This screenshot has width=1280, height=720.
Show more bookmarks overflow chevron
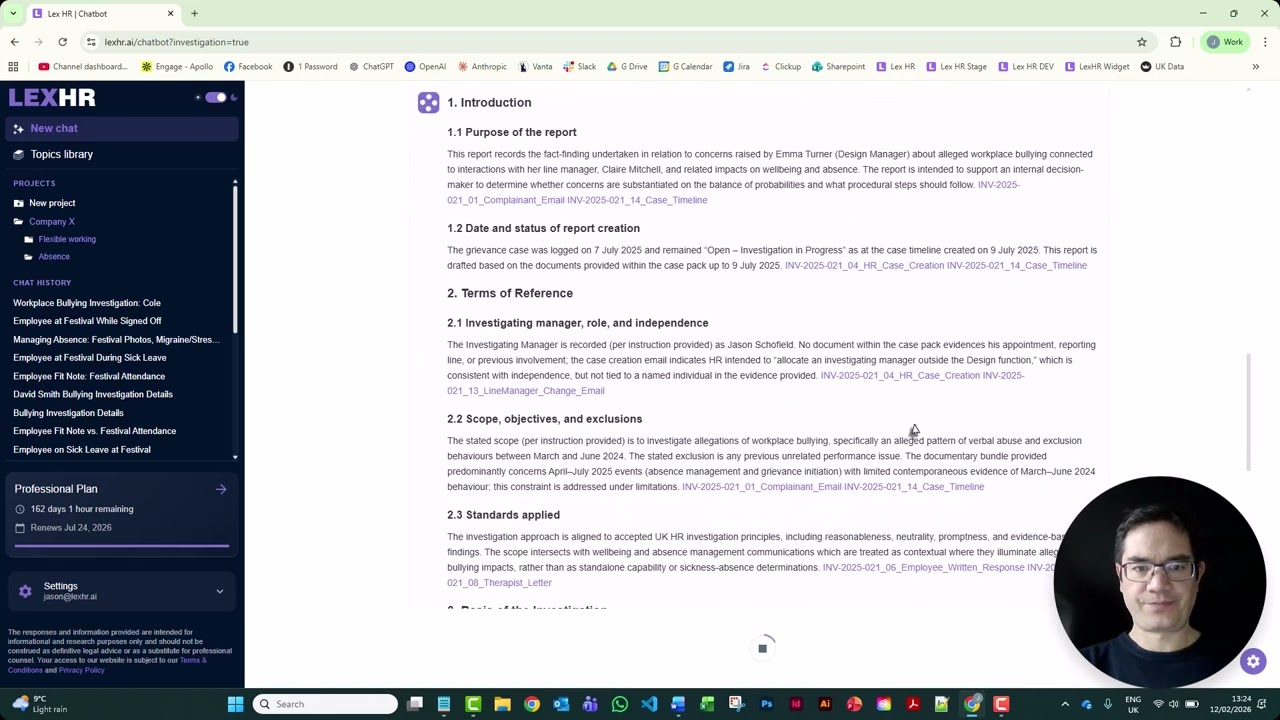pyautogui.click(x=1255, y=67)
